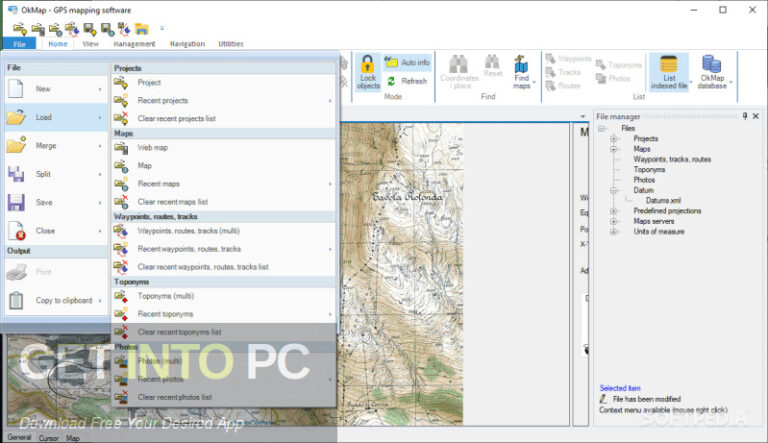Choose Close in File menu
Viewport: 768px width, 443px height.
coord(56,231)
